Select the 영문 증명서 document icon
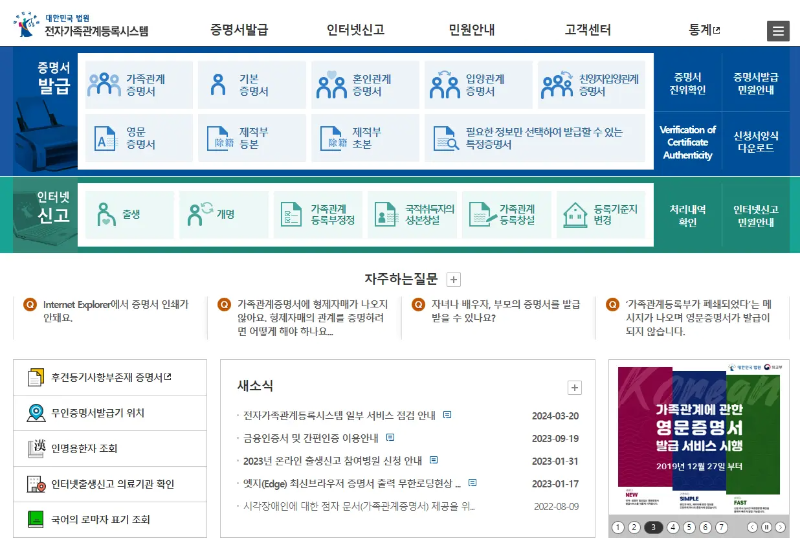 105,138
